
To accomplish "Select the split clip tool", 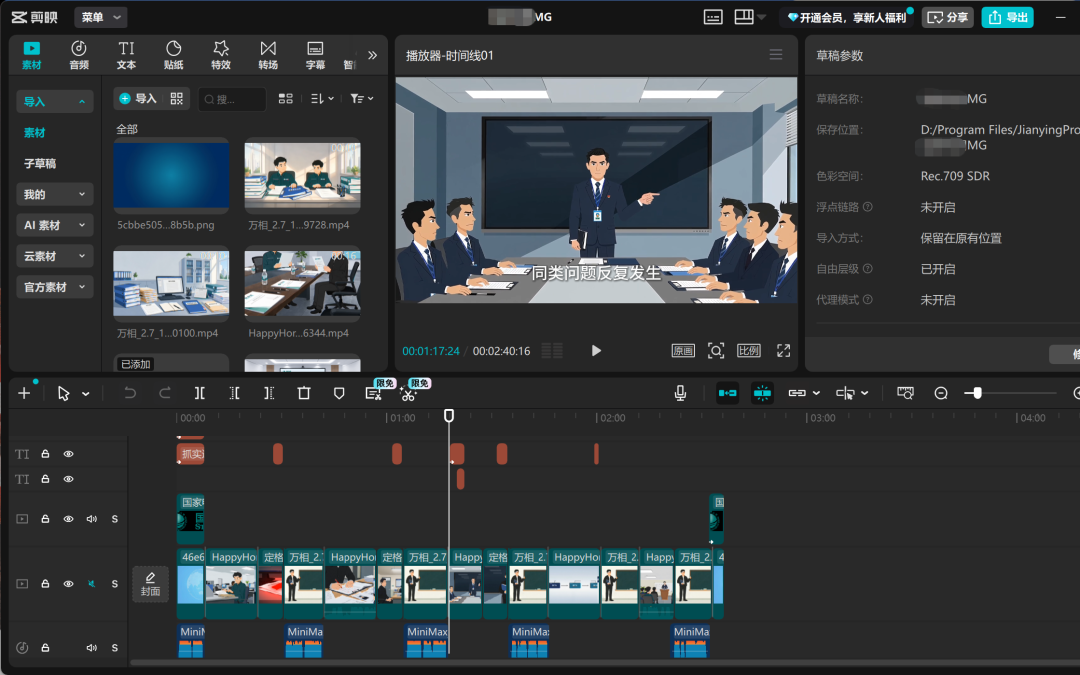I will point(199,393).
